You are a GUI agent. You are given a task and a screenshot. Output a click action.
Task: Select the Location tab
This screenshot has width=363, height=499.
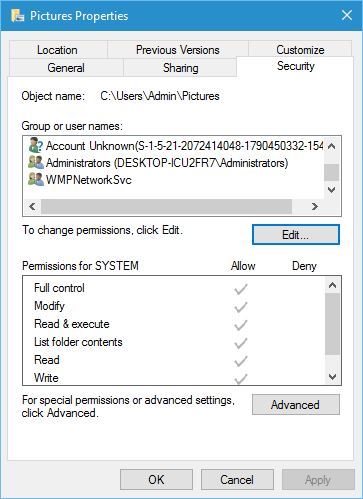click(57, 50)
